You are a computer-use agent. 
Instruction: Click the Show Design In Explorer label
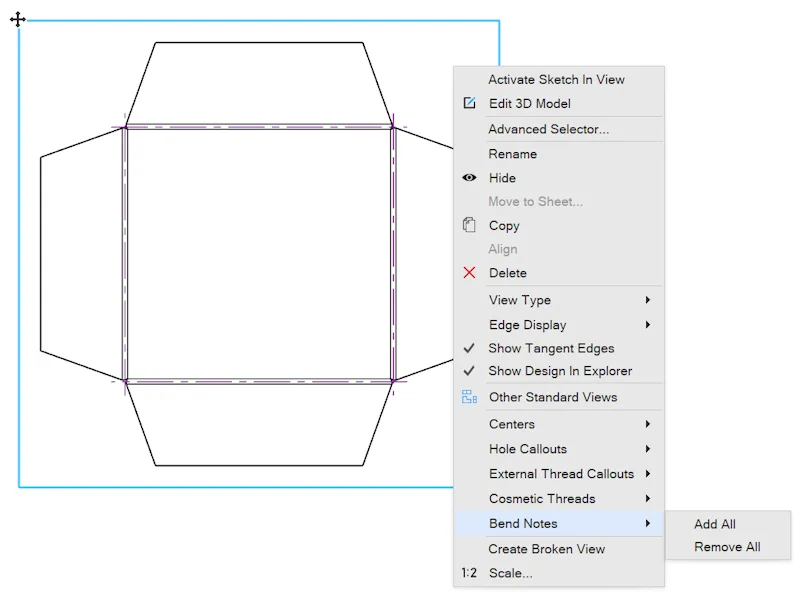tap(560, 371)
